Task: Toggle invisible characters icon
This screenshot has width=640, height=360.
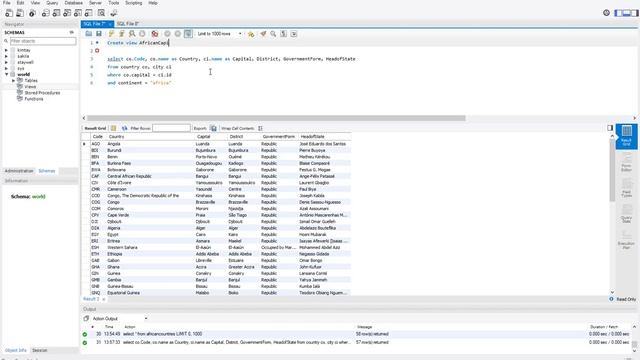Action: coord(284,34)
